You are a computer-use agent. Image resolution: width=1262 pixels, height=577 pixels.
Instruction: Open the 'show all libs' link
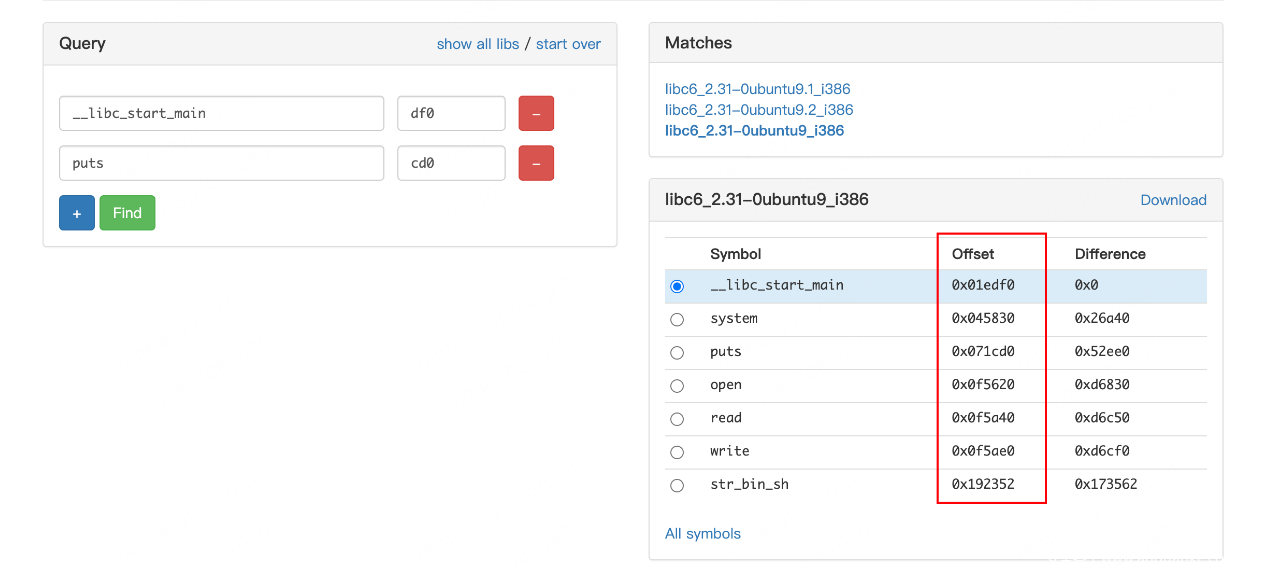(478, 44)
